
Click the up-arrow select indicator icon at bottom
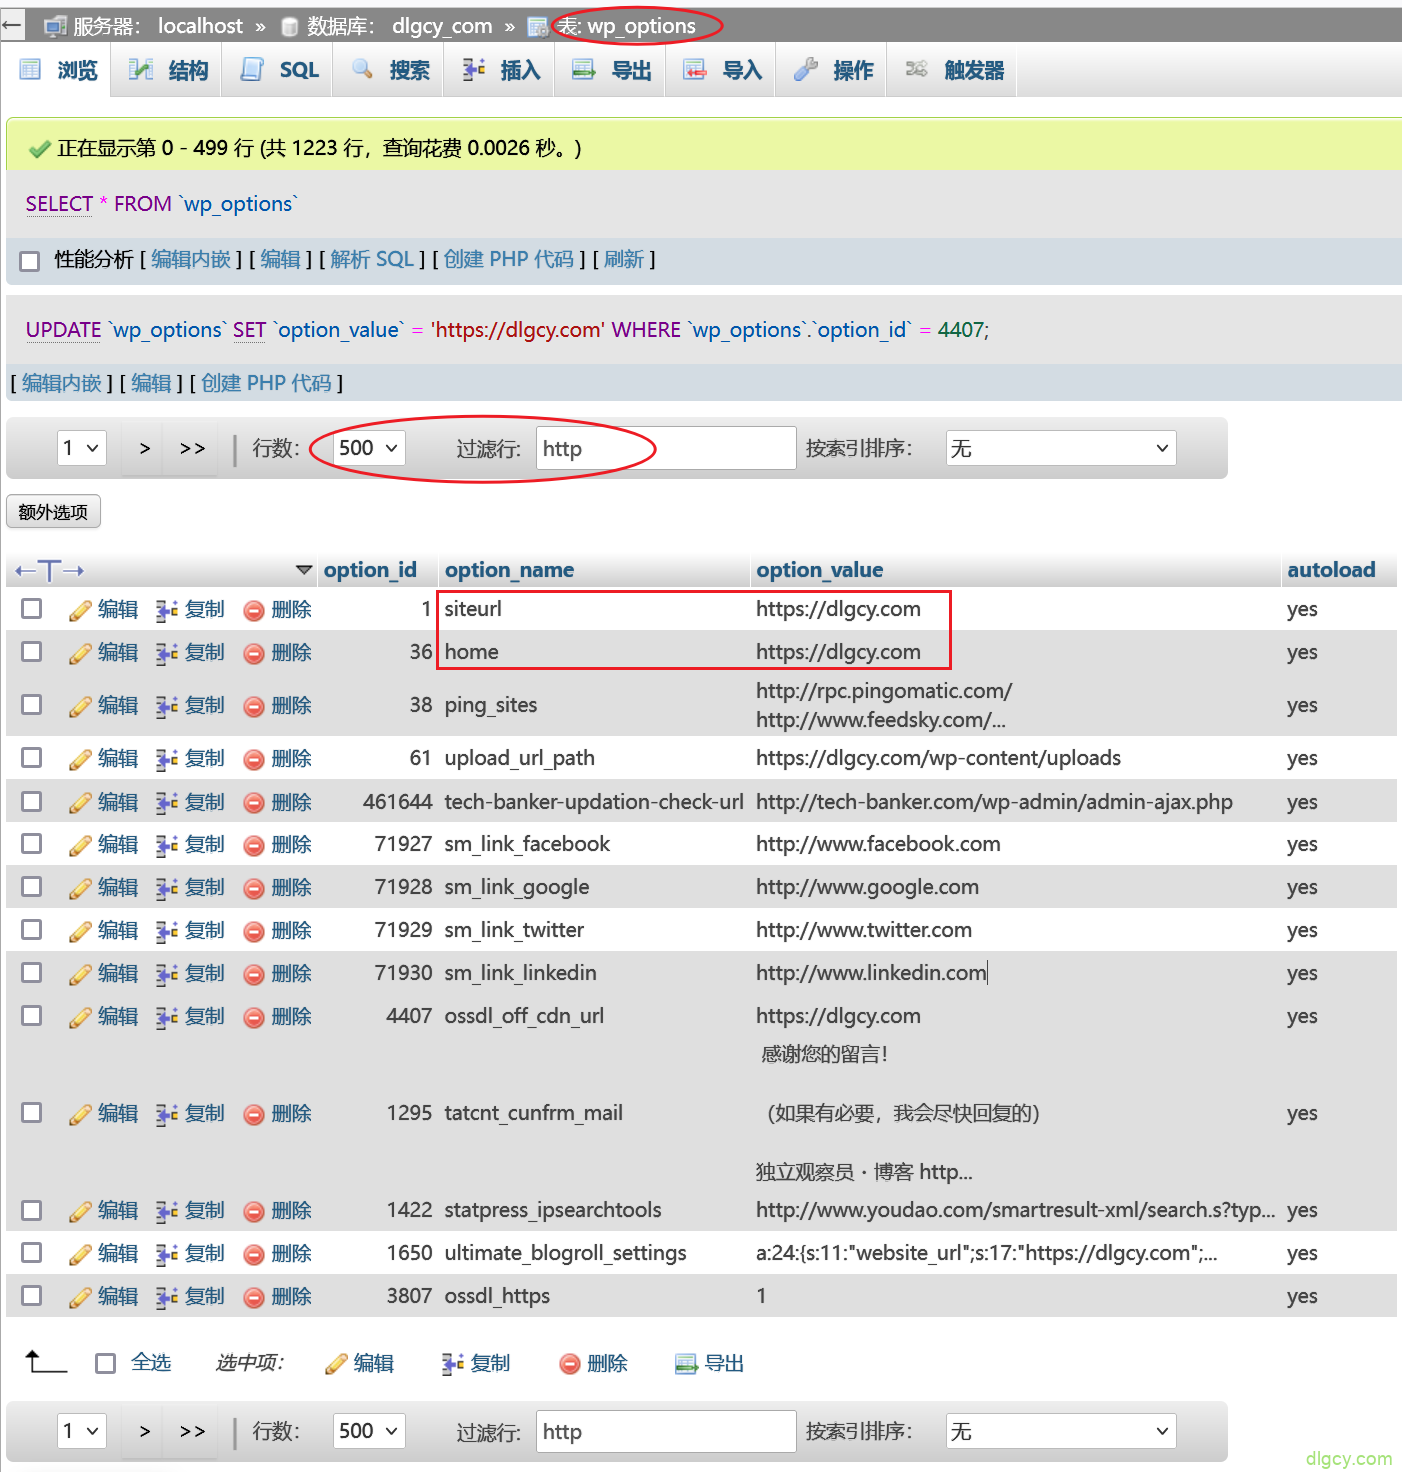(x=46, y=1361)
